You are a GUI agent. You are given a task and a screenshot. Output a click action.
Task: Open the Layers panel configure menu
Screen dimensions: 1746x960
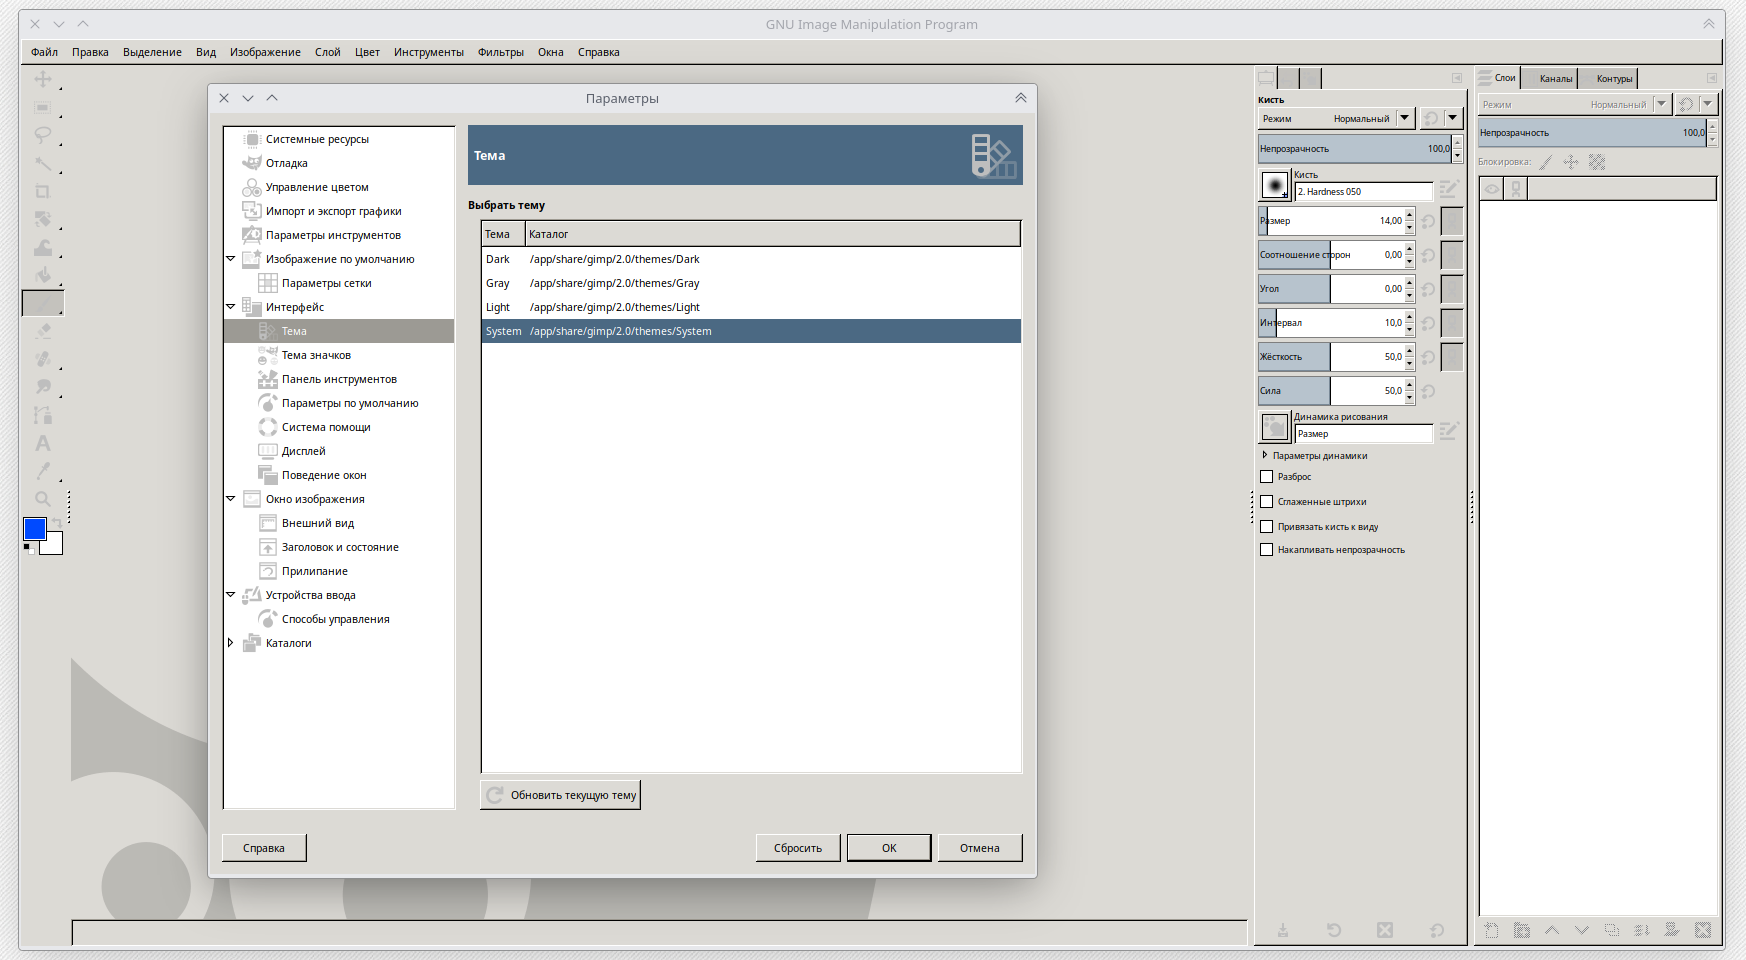1712,78
